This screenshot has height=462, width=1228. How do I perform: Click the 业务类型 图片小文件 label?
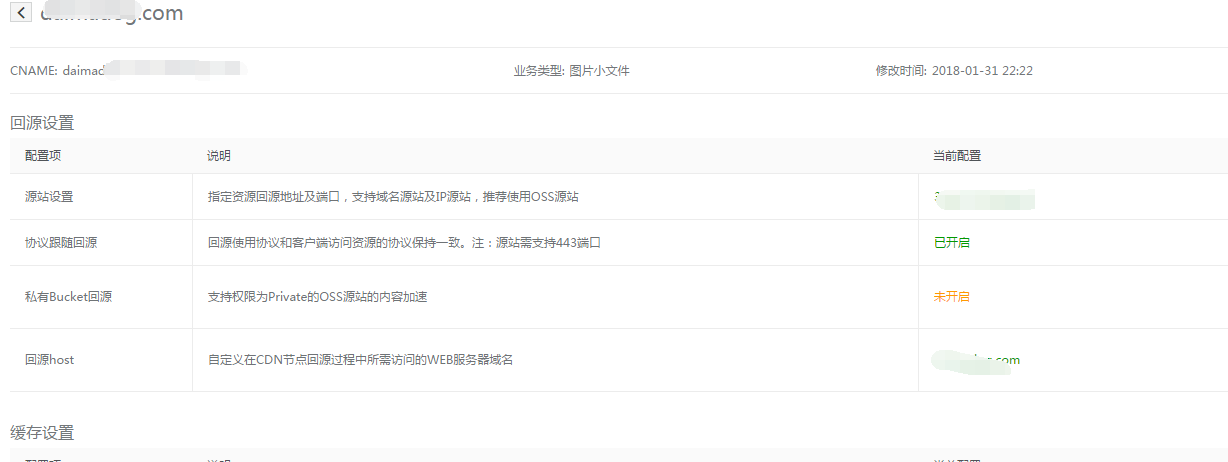[x=571, y=71]
